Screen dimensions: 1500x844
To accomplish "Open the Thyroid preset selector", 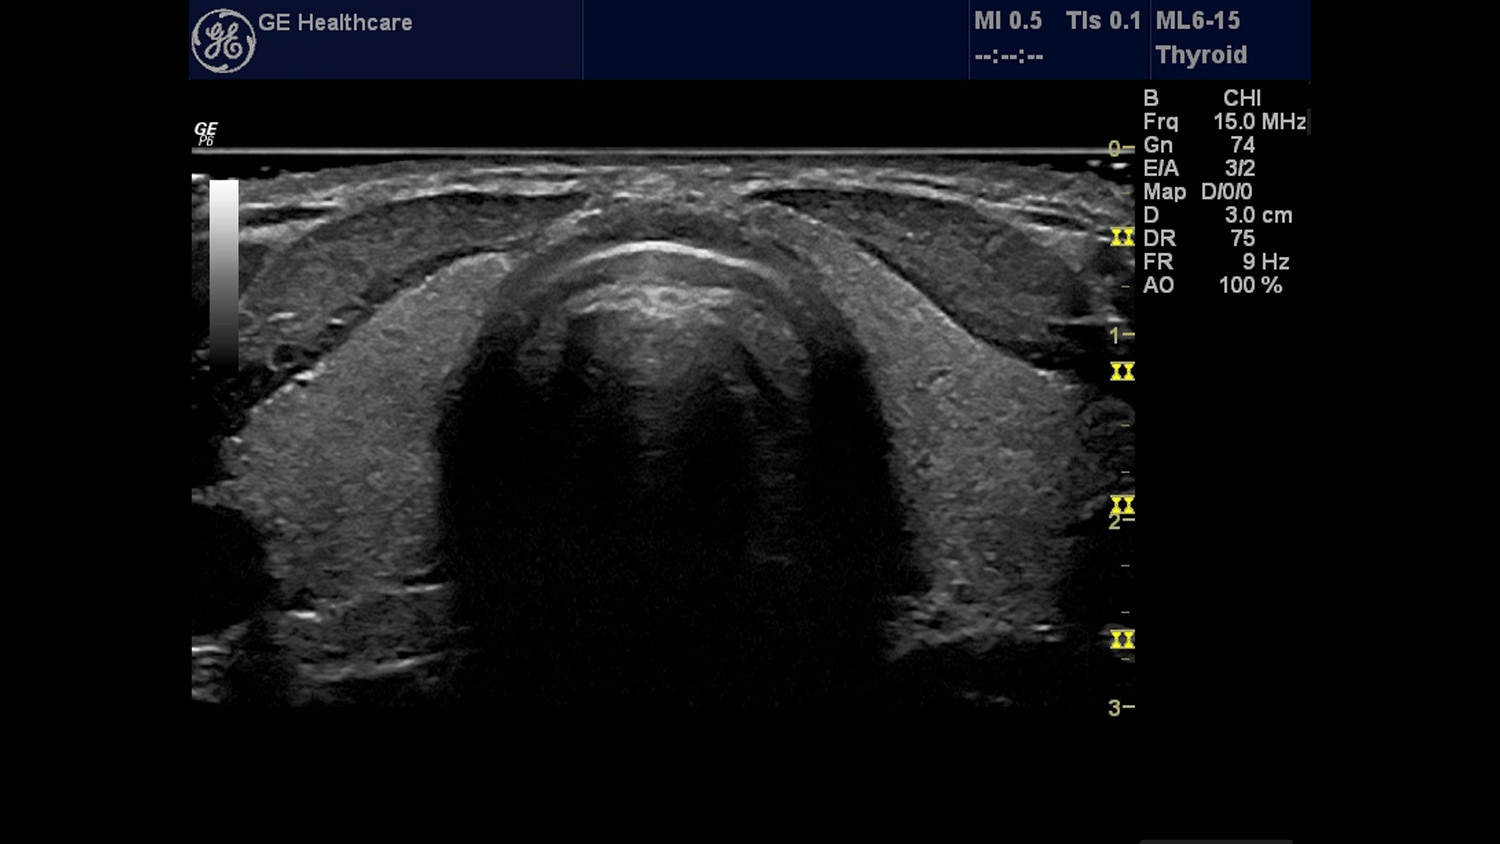I will (x=1201, y=55).
